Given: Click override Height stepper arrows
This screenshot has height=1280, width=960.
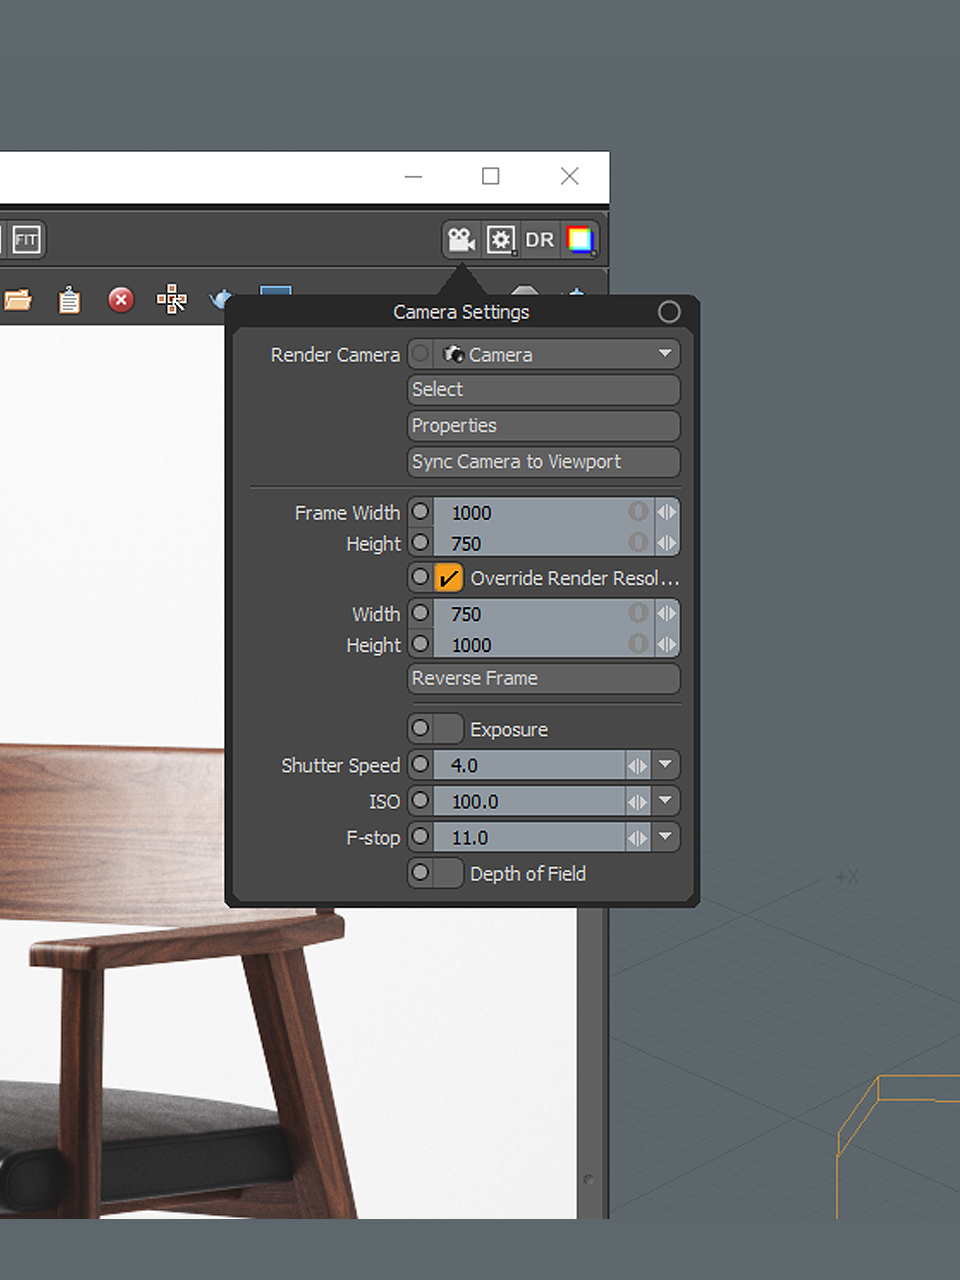Looking at the screenshot, I should [x=667, y=644].
